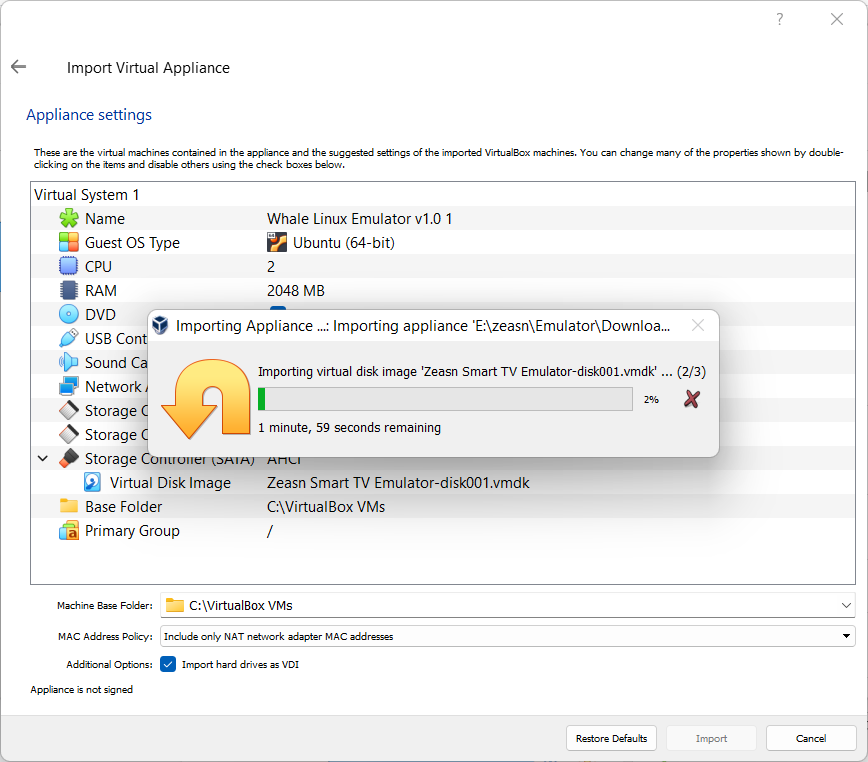Click the Guest OS Type colorful icon
868x762 pixels.
[x=69, y=242]
